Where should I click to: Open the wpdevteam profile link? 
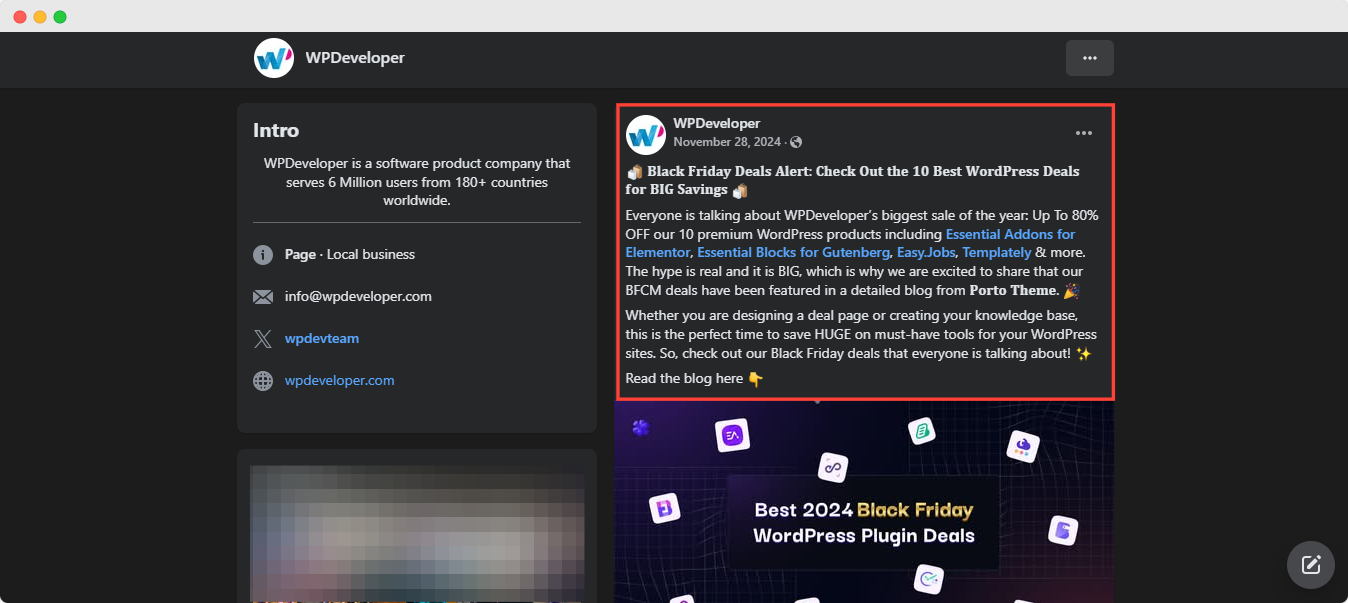(321, 338)
